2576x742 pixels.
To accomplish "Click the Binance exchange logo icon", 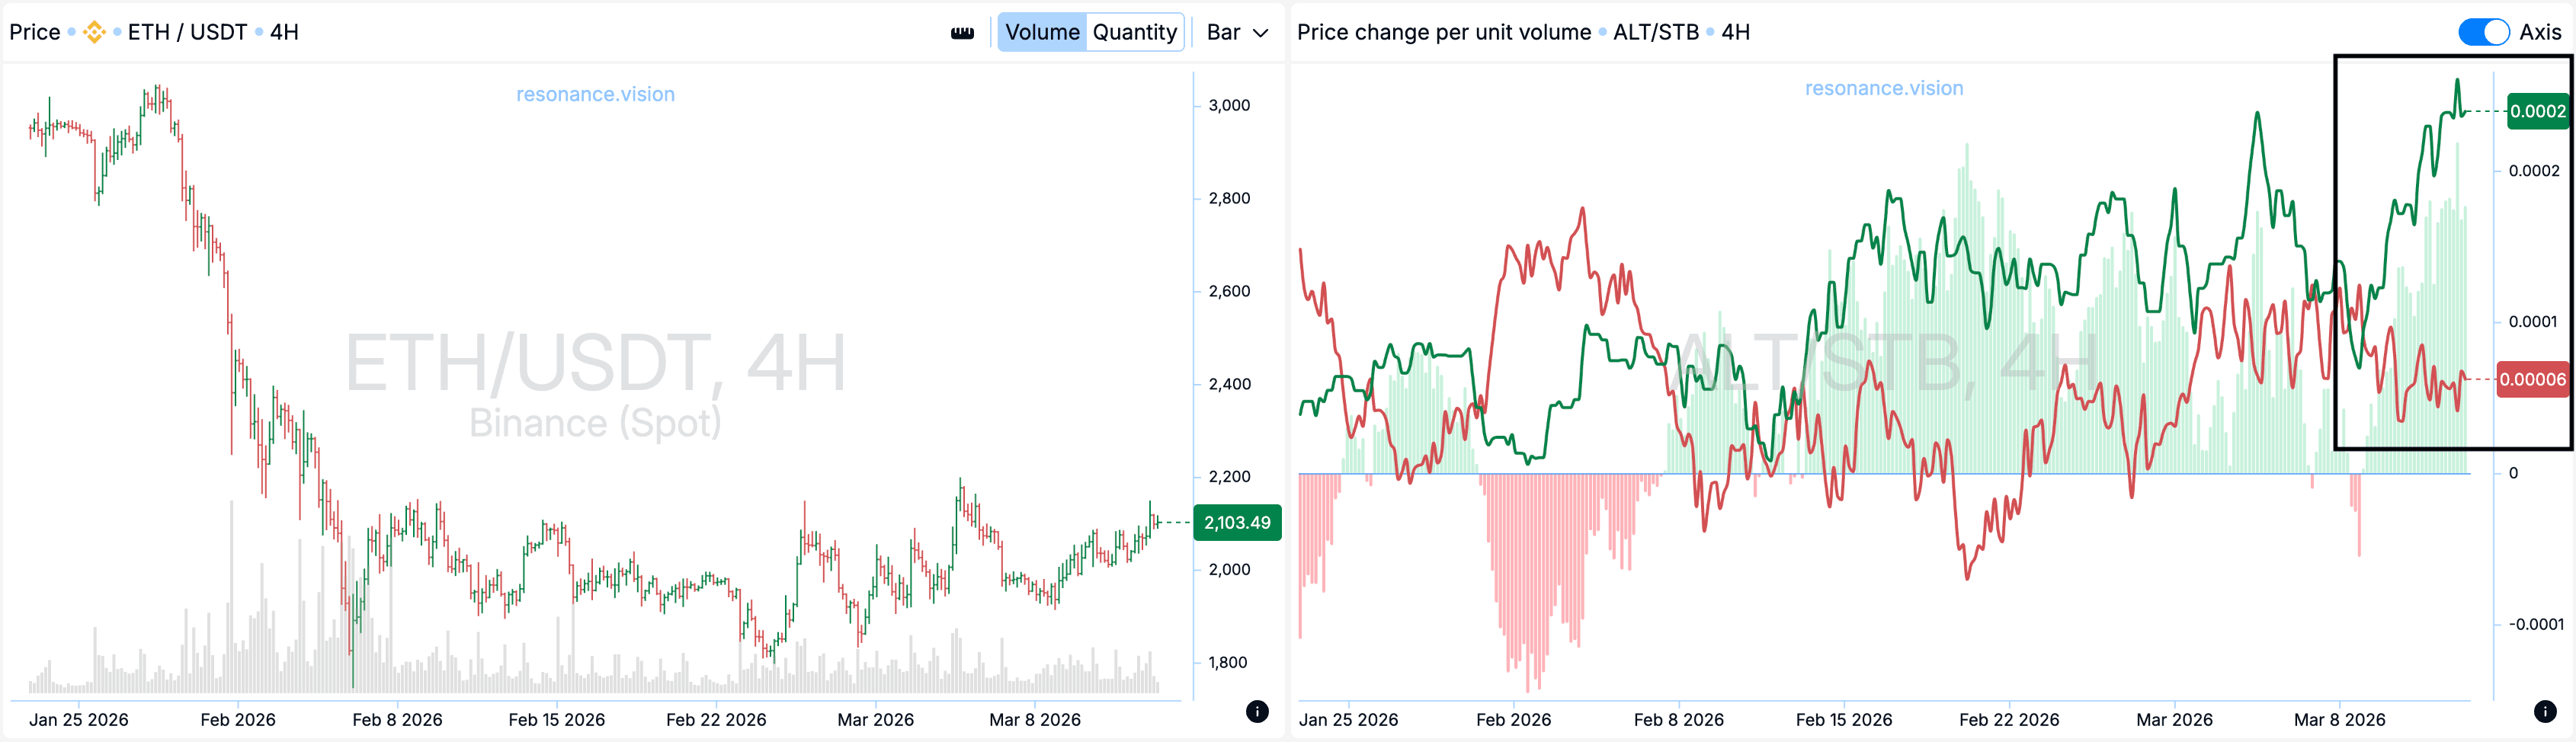I will (x=94, y=32).
